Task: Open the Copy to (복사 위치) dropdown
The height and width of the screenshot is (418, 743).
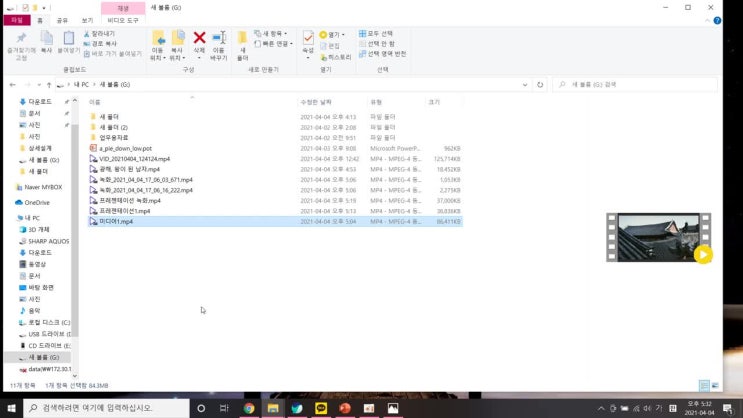Action: click(x=177, y=45)
